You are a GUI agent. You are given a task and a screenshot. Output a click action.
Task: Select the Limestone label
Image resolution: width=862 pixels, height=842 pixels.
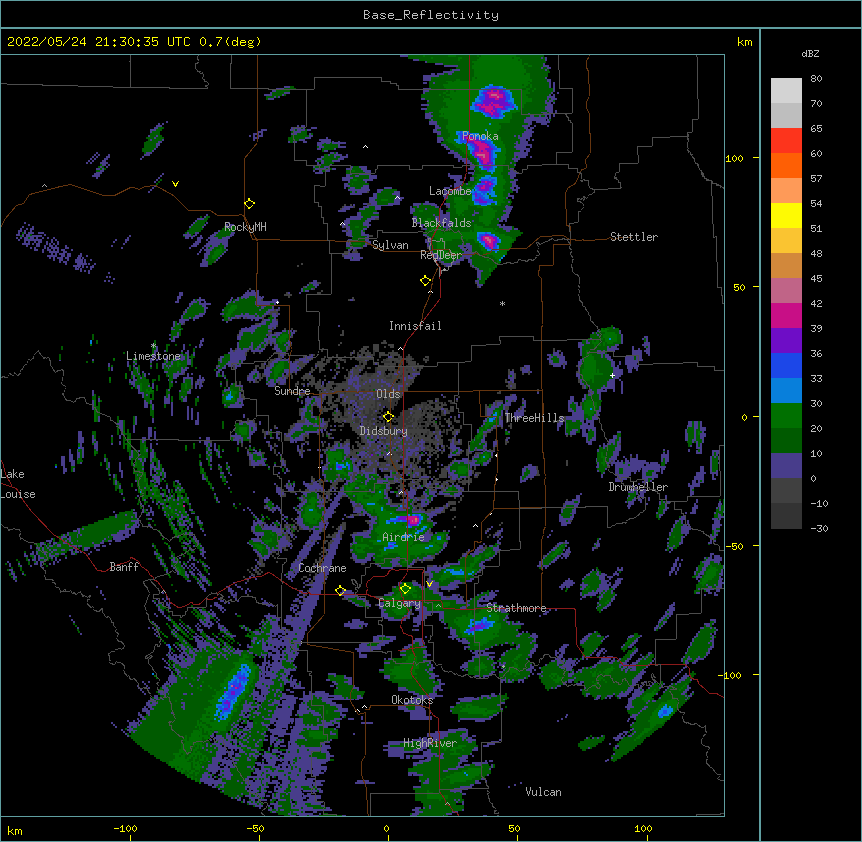pos(153,356)
